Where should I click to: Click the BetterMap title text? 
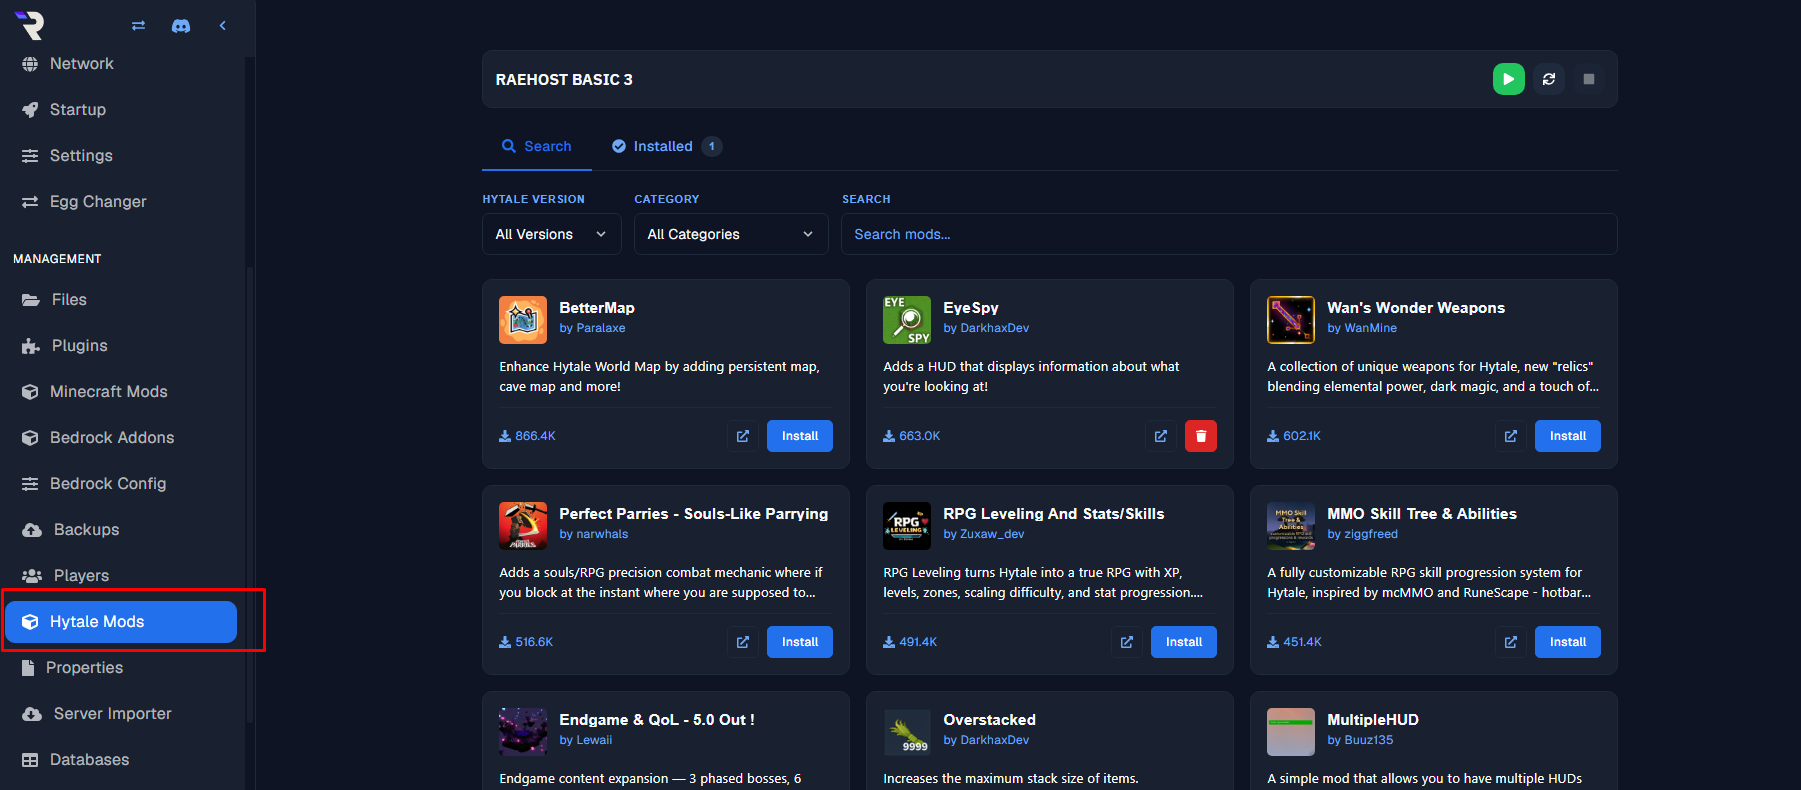pyautogui.click(x=597, y=308)
